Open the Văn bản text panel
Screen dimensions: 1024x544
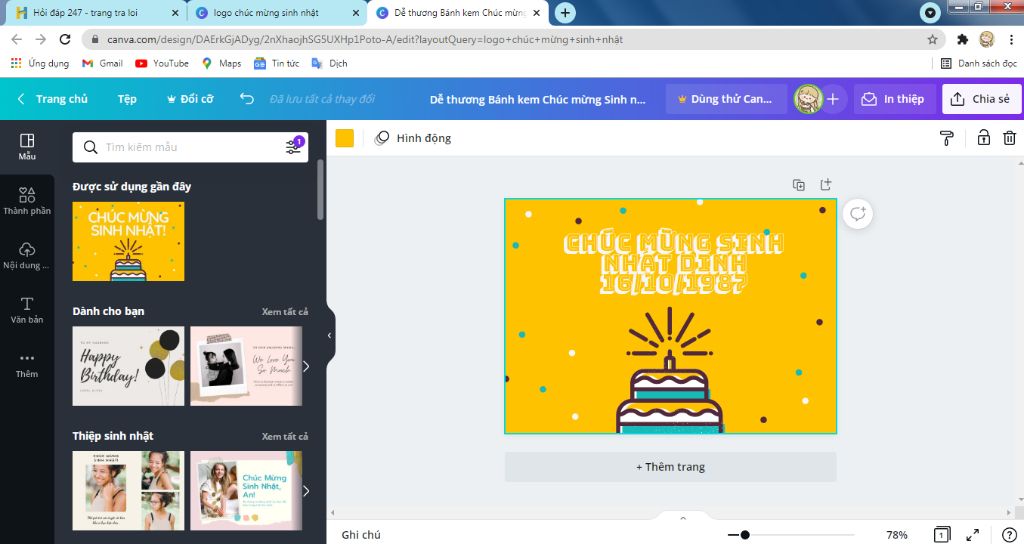[x=27, y=310]
